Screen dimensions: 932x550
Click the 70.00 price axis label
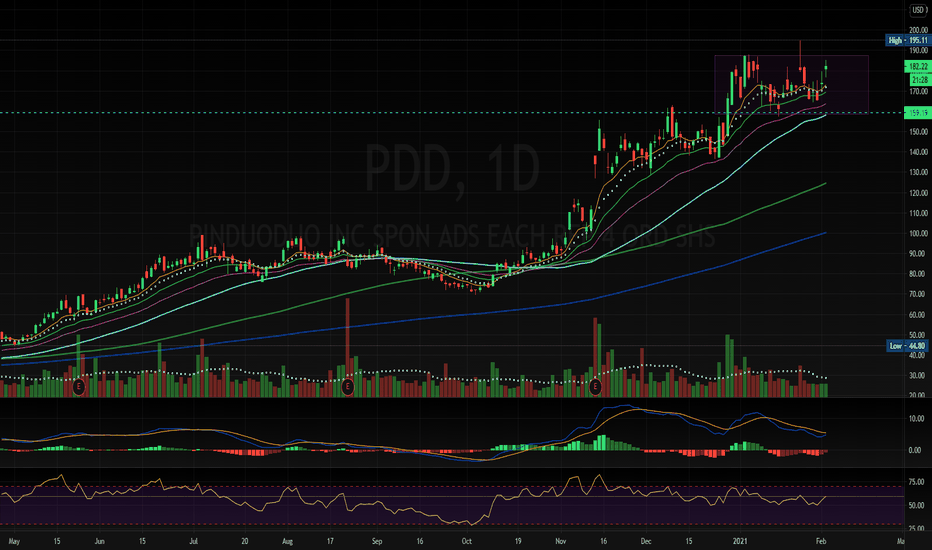(x=918, y=294)
